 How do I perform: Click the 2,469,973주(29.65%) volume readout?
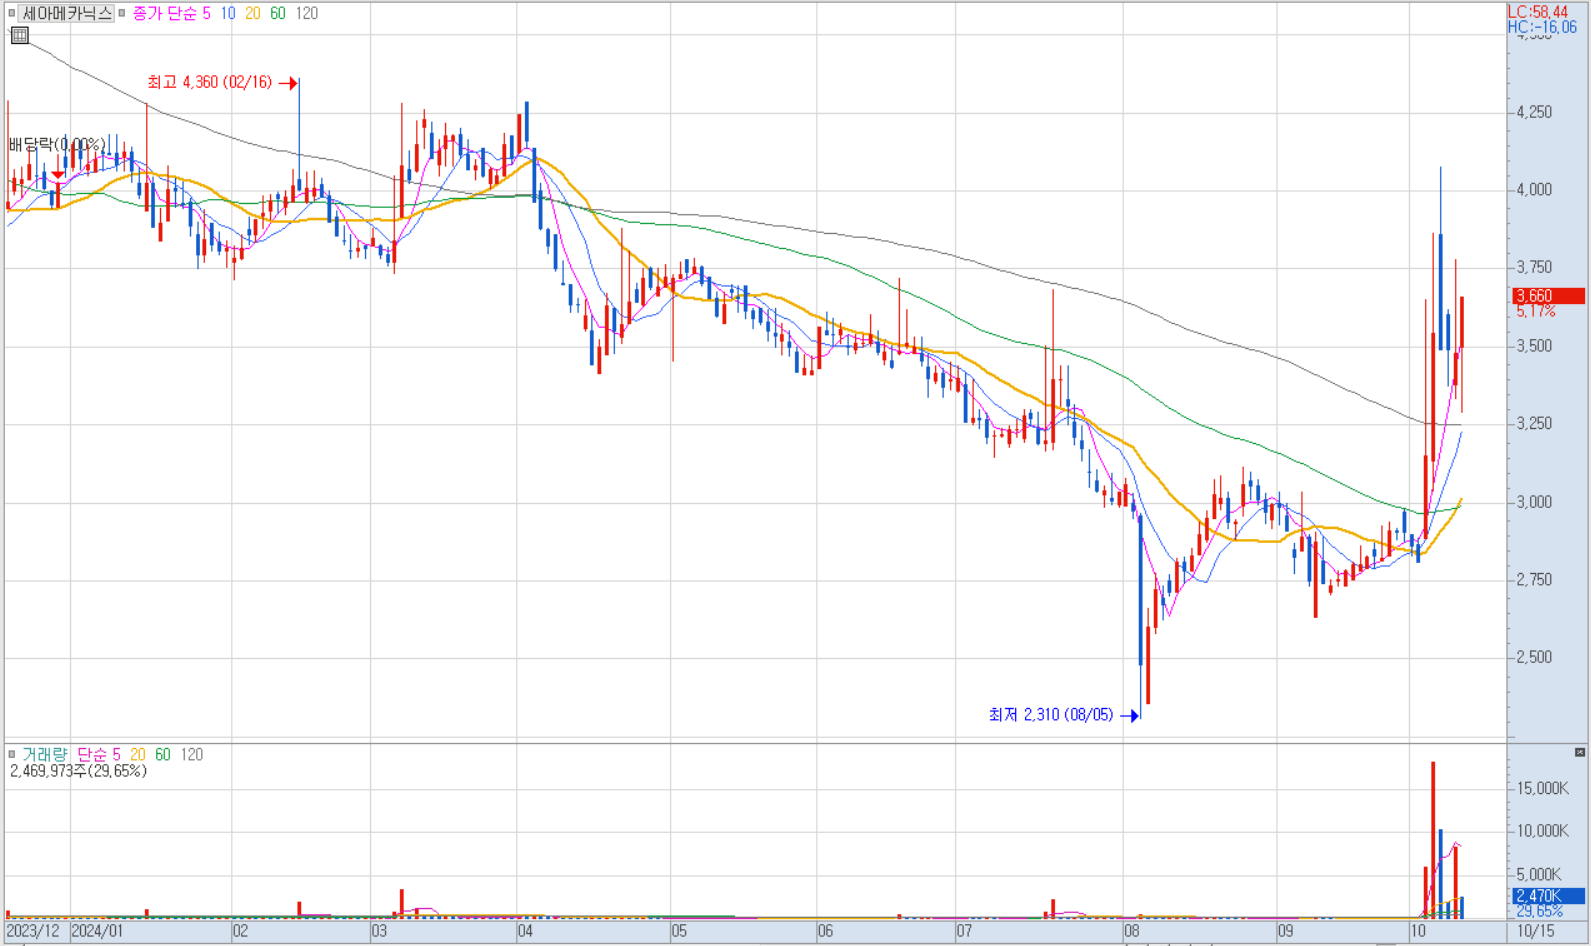coord(78,771)
